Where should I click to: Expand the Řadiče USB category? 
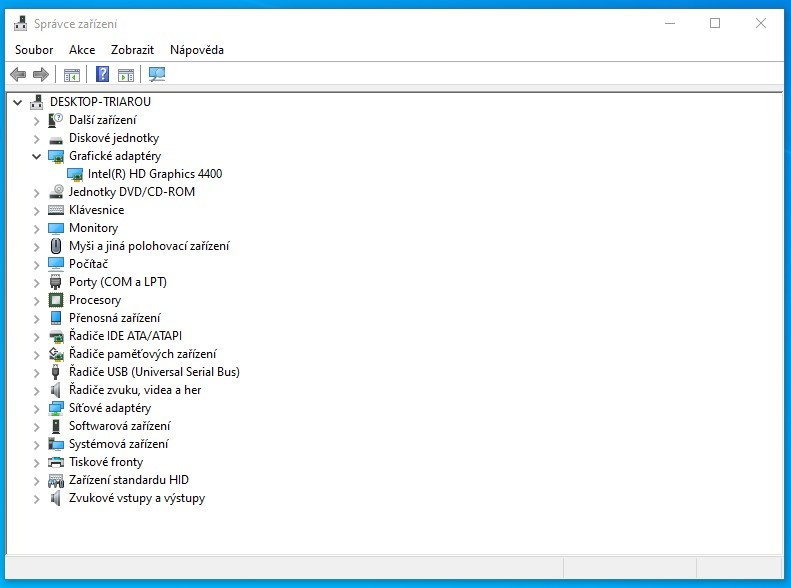37,372
